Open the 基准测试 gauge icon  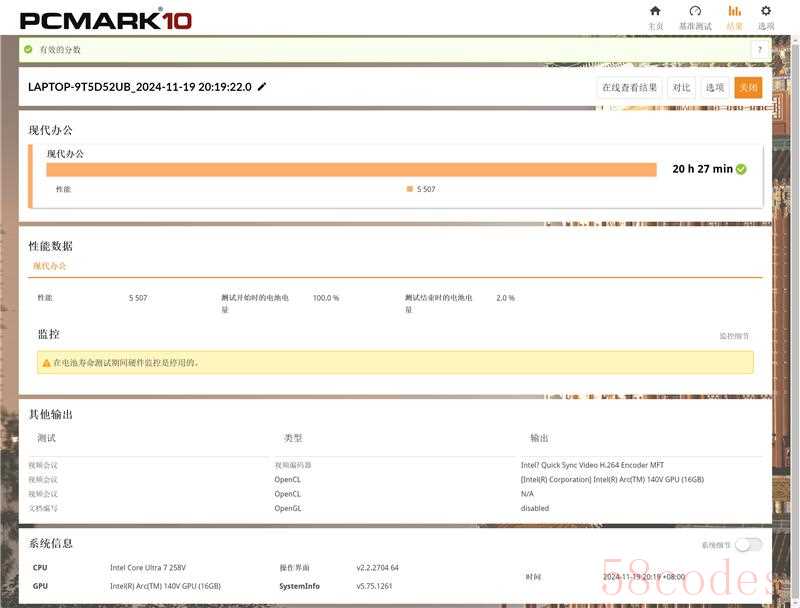(x=695, y=12)
